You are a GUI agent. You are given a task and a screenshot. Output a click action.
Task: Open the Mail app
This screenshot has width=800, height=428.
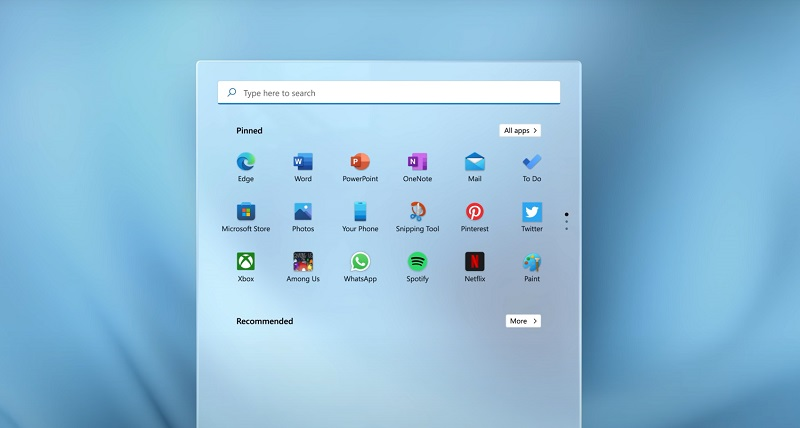pyautogui.click(x=474, y=167)
